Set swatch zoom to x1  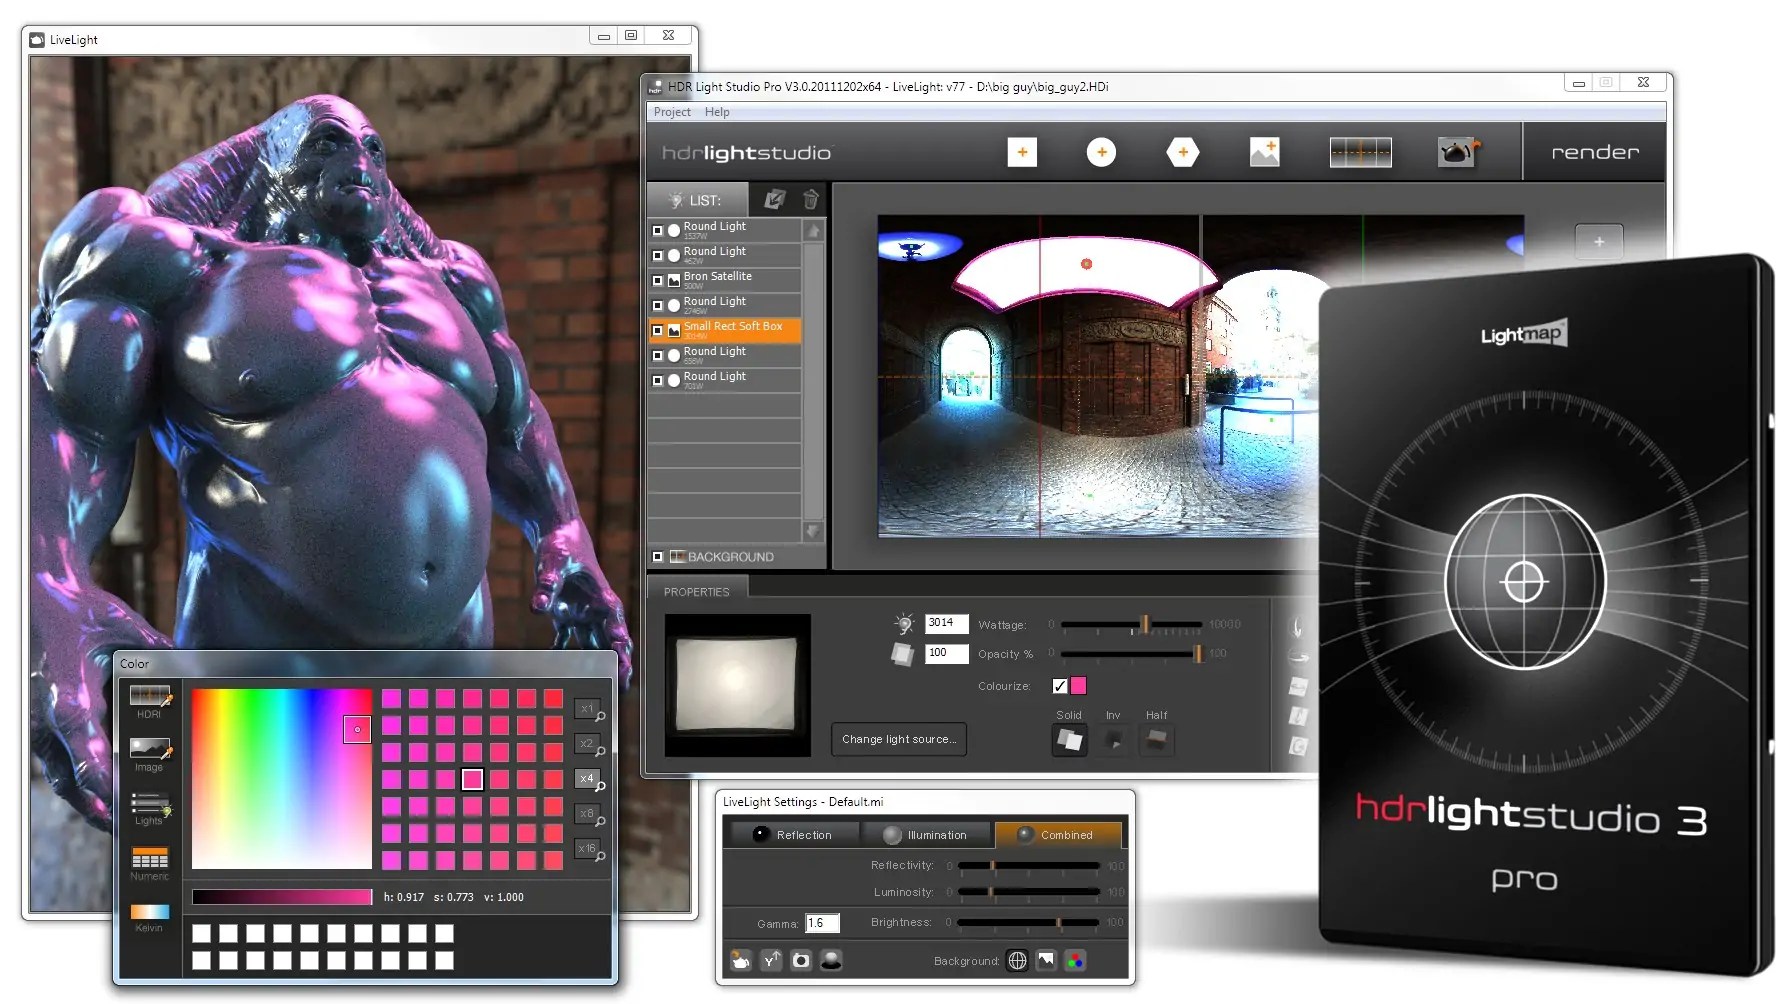point(590,710)
